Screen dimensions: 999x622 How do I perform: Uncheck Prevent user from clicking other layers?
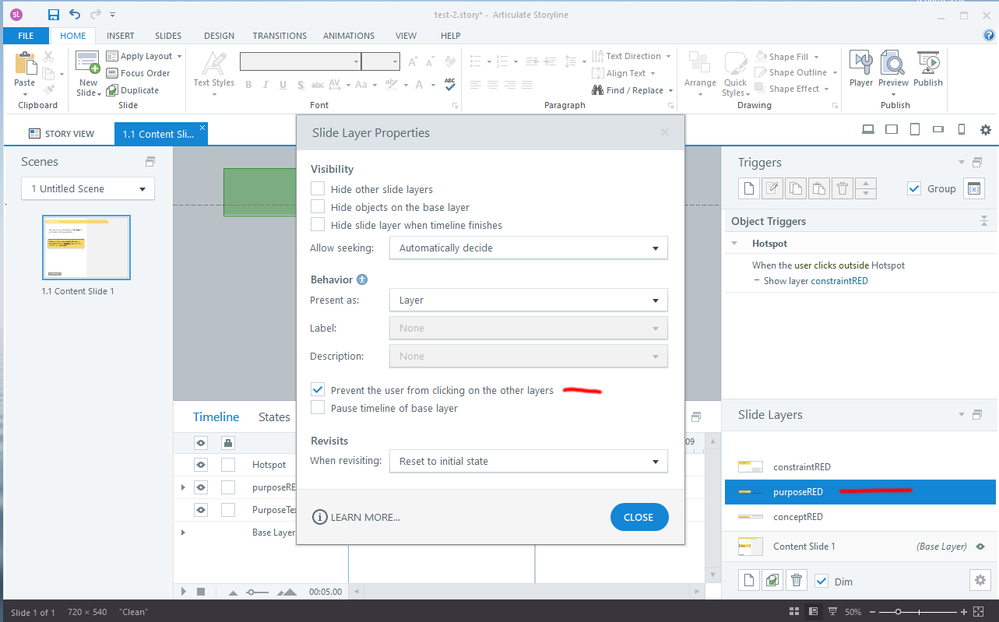[x=318, y=390]
